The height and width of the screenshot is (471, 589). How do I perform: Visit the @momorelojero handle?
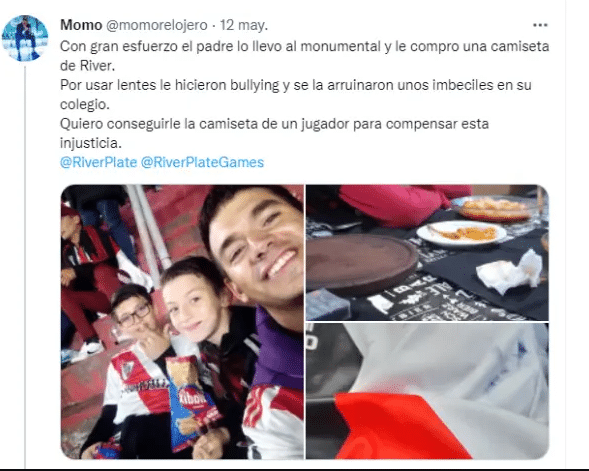coord(157,25)
